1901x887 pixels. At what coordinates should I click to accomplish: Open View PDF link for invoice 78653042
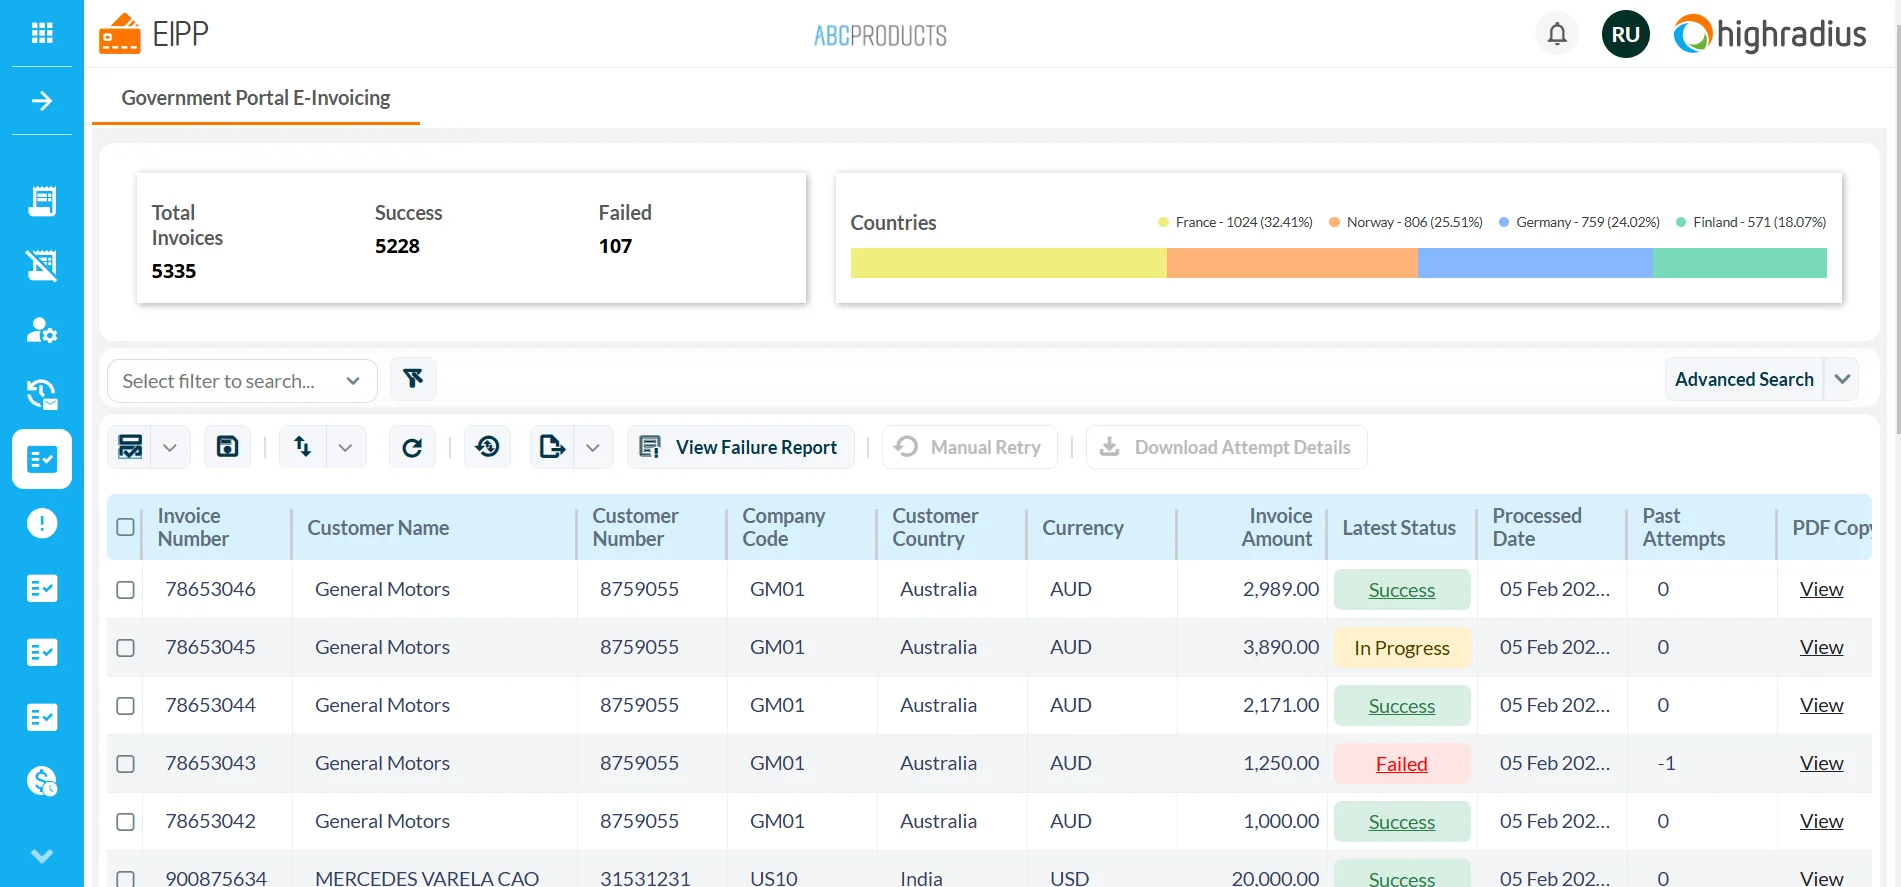(x=1821, y=821)
